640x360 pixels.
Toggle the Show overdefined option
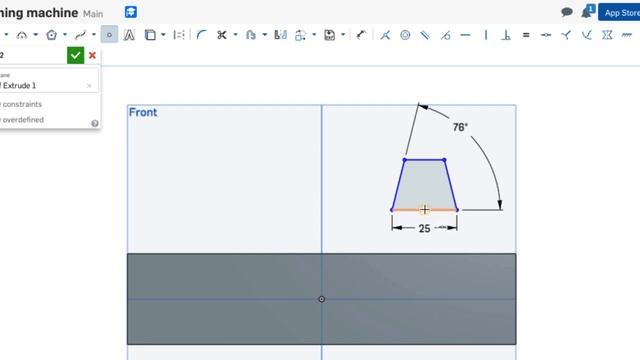(22, 120)
